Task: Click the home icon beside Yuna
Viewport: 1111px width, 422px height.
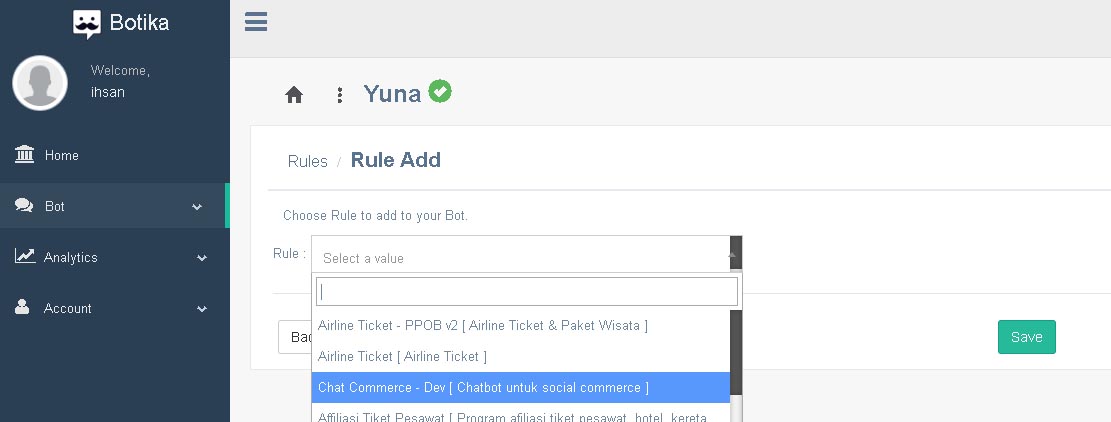Action: (294, 95)
